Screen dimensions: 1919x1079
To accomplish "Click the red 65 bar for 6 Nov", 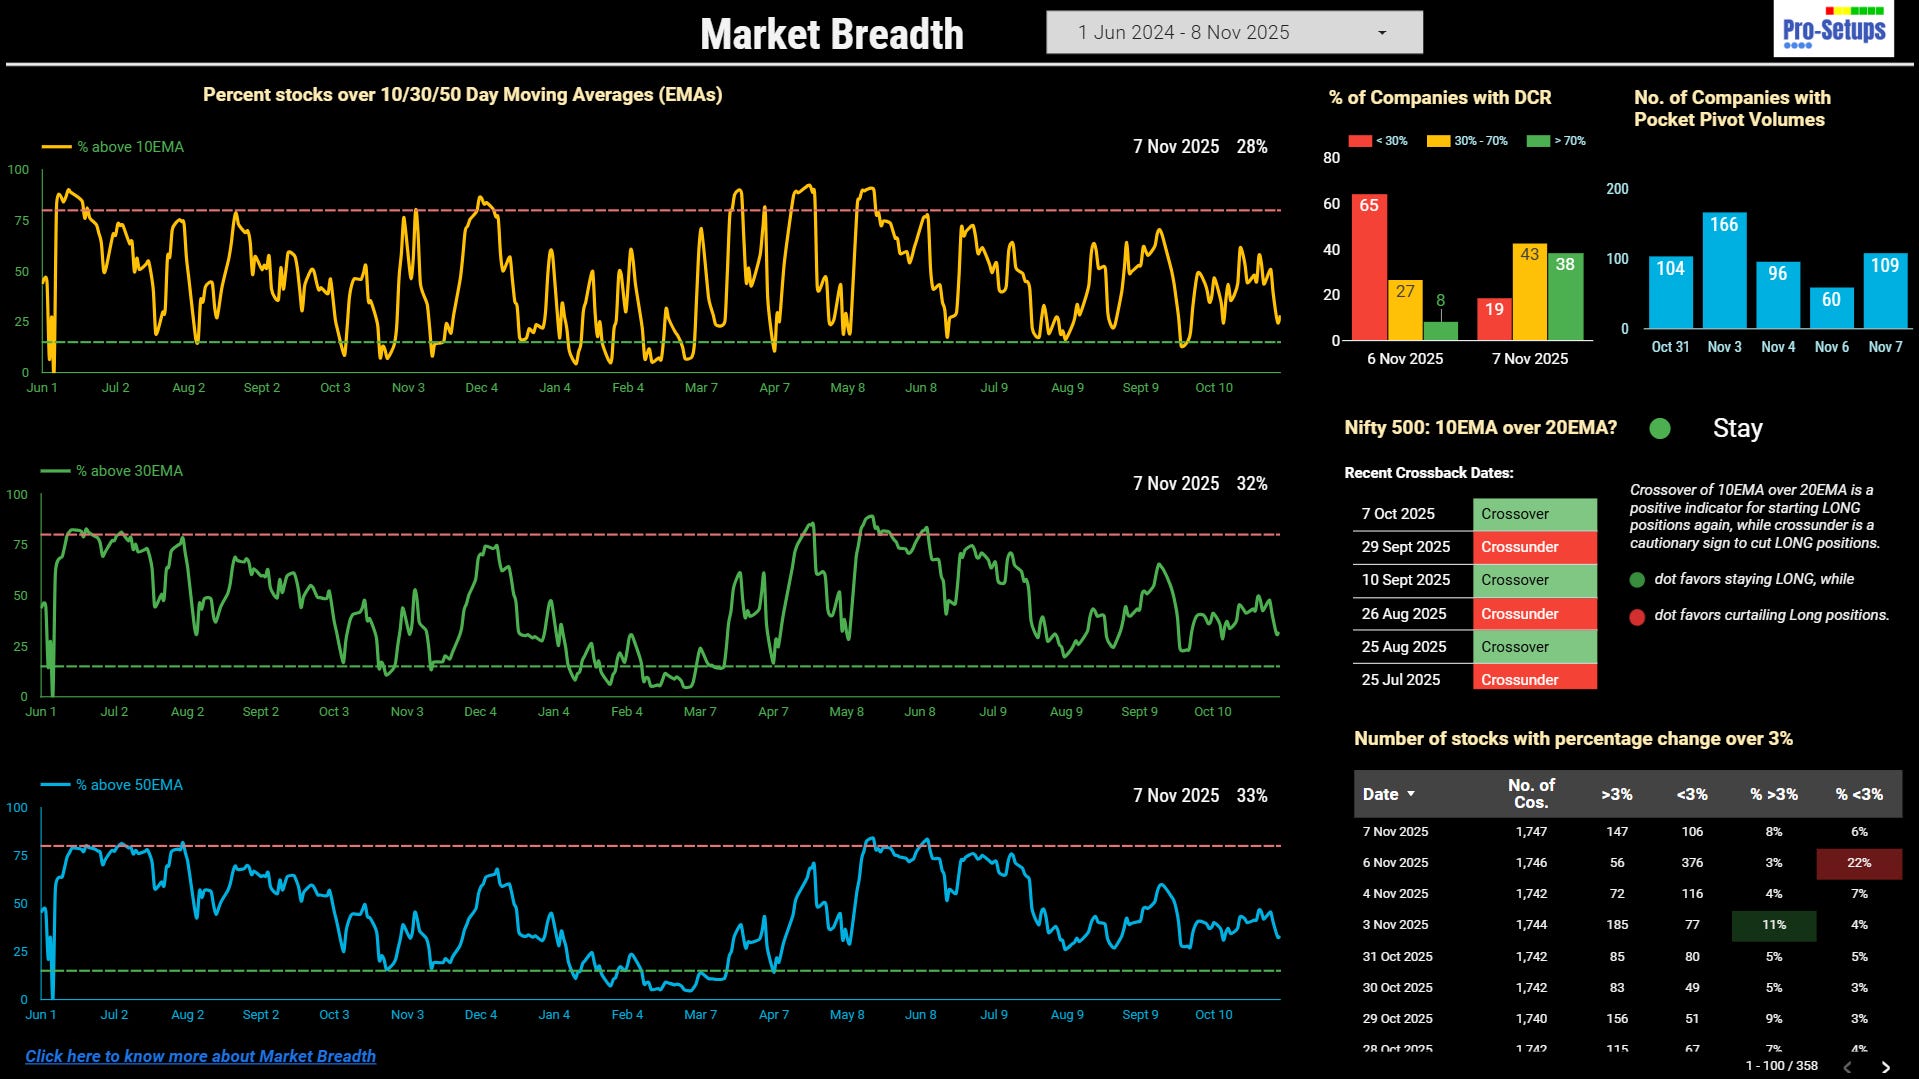I will [x=1369, y=267].
